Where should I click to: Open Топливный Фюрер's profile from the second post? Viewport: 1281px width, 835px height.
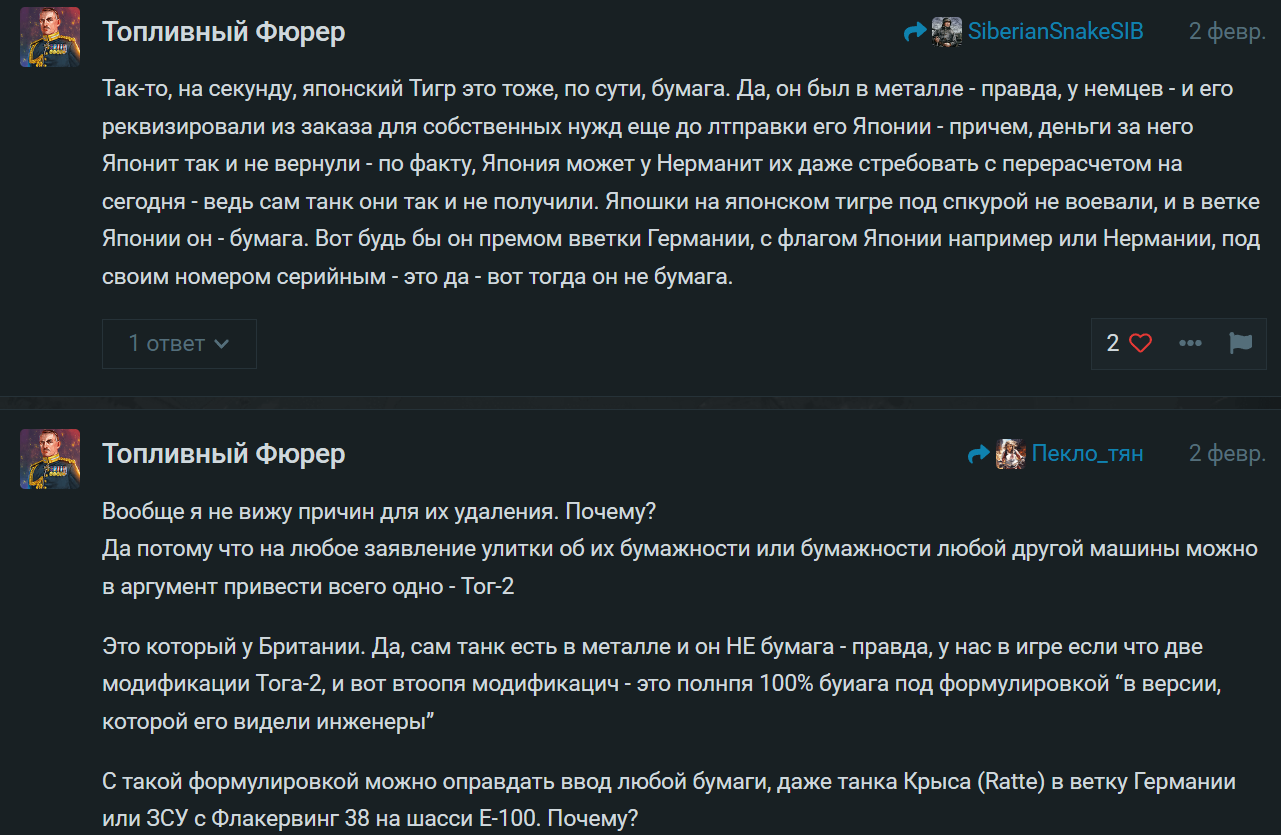coord(223,454)
